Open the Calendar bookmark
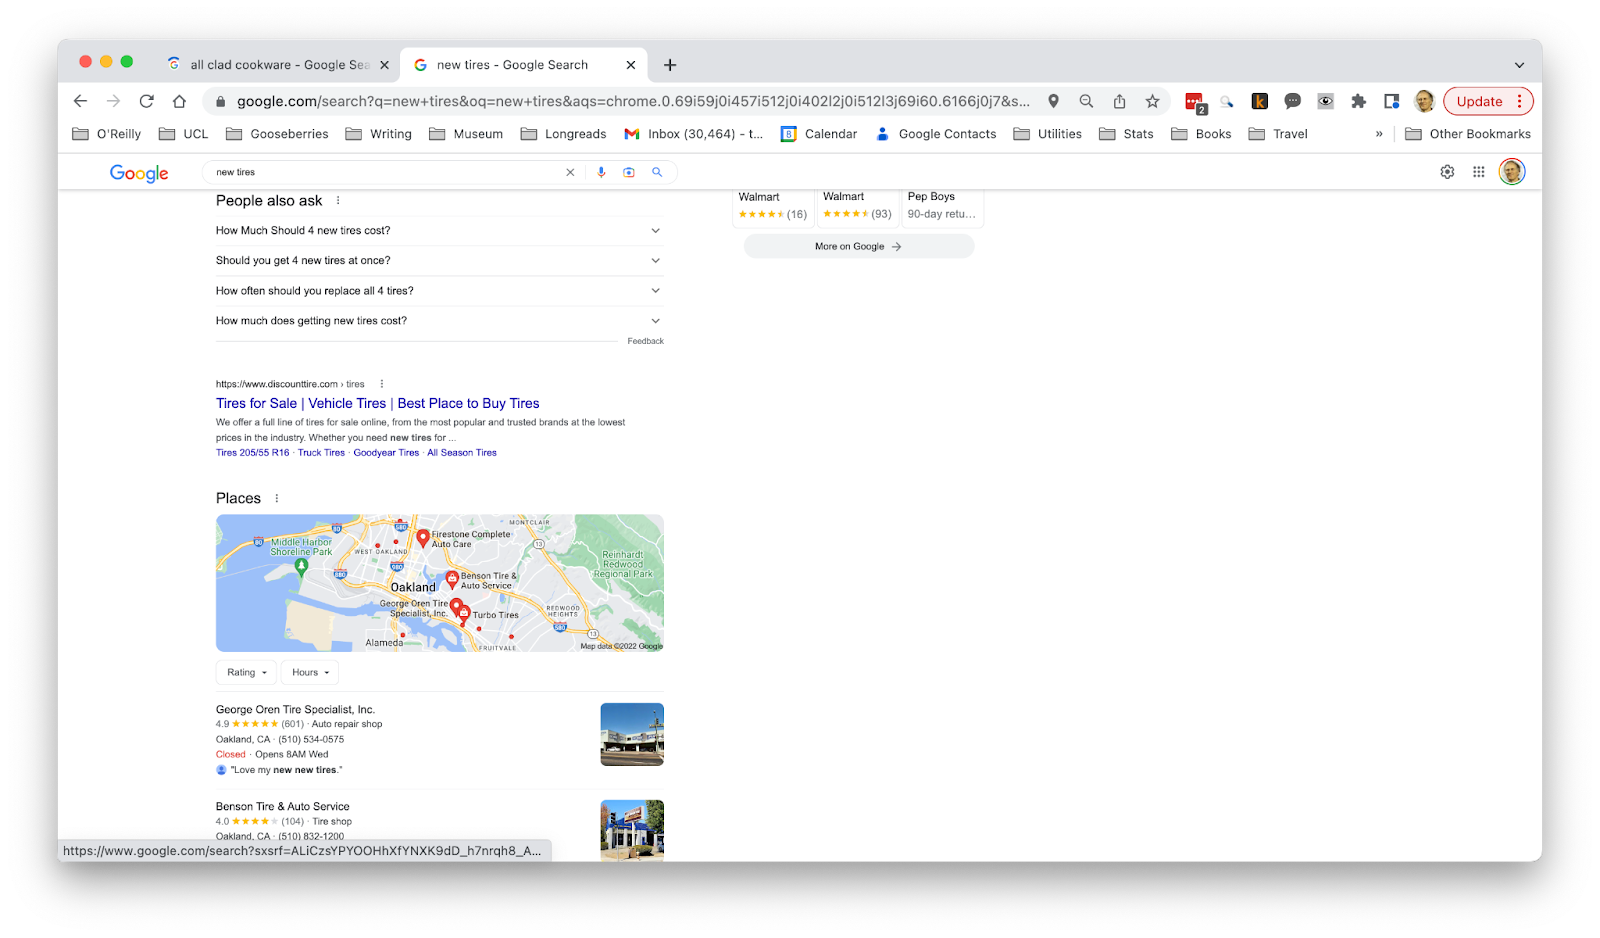 point(819,134)
